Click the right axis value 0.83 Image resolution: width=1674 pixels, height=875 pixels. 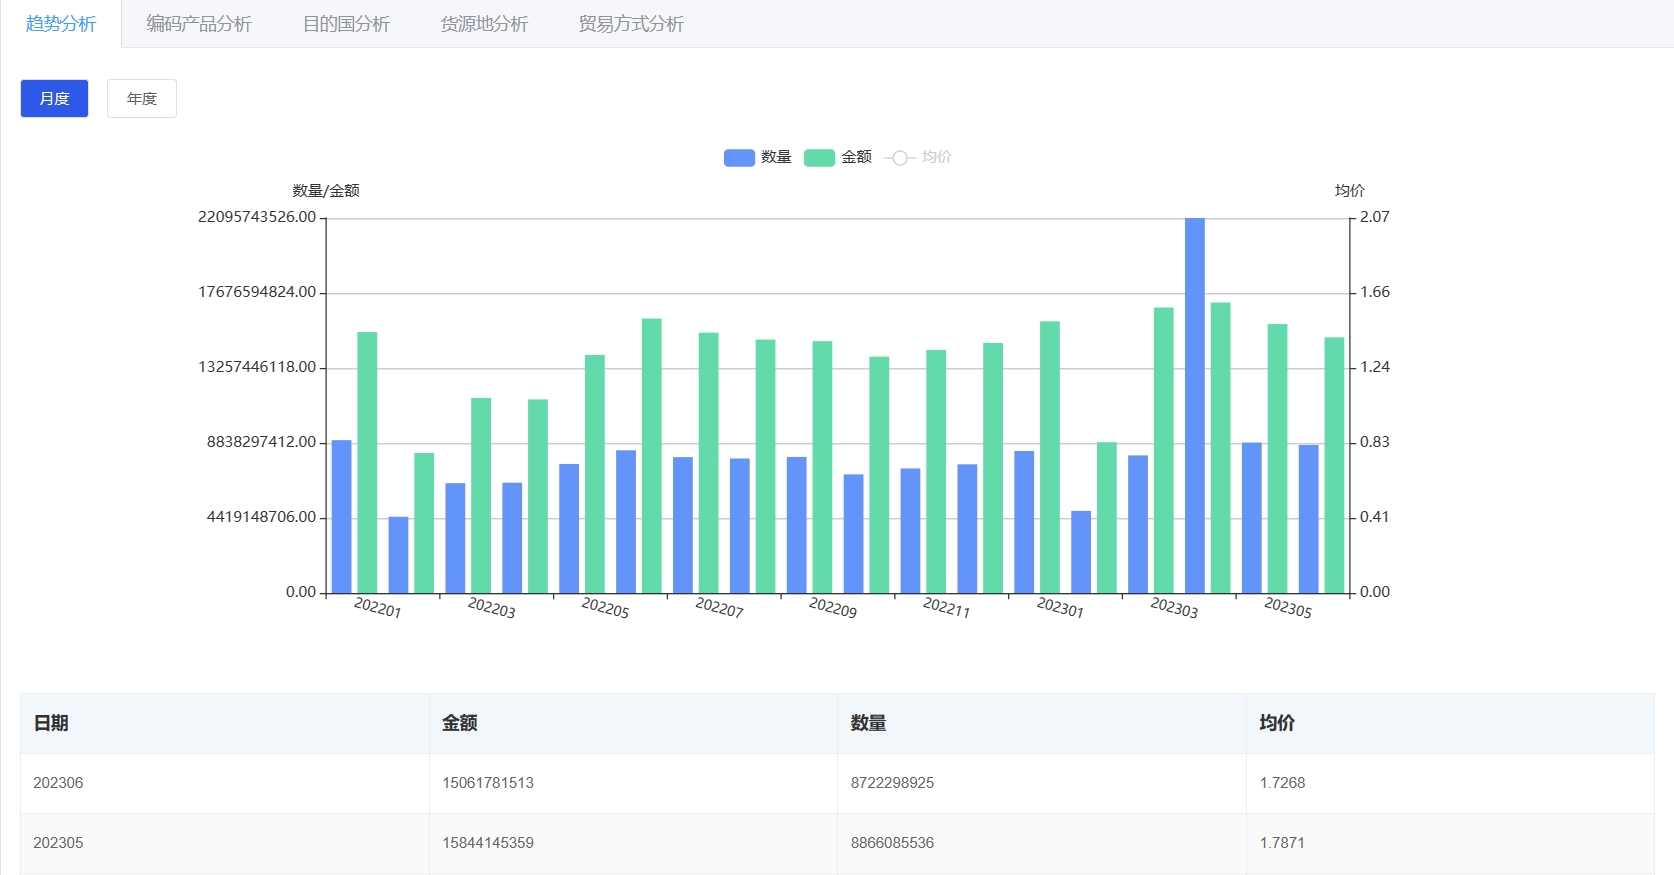tap(1375, 442)
